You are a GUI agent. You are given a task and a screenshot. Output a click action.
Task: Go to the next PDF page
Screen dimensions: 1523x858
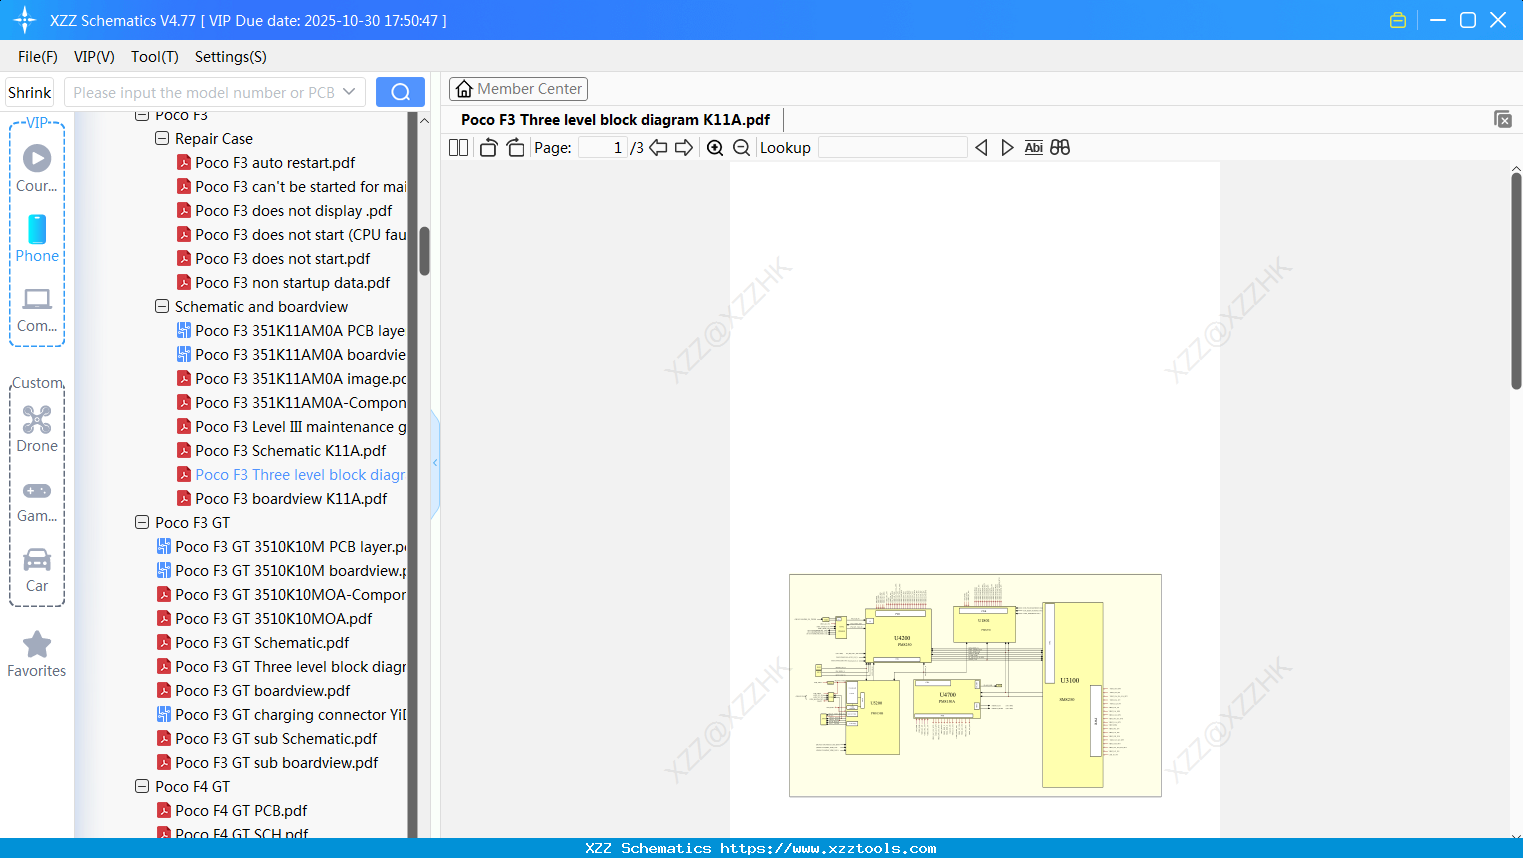(684, 147)
